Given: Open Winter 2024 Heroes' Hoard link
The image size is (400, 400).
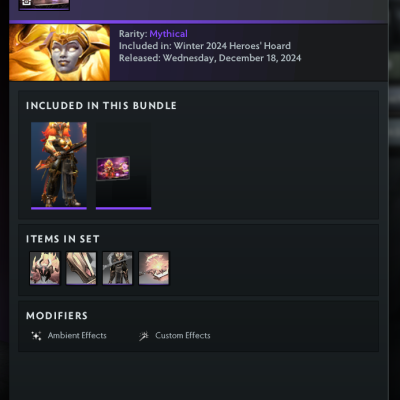Looking at the screenshot, I should 232,46.
